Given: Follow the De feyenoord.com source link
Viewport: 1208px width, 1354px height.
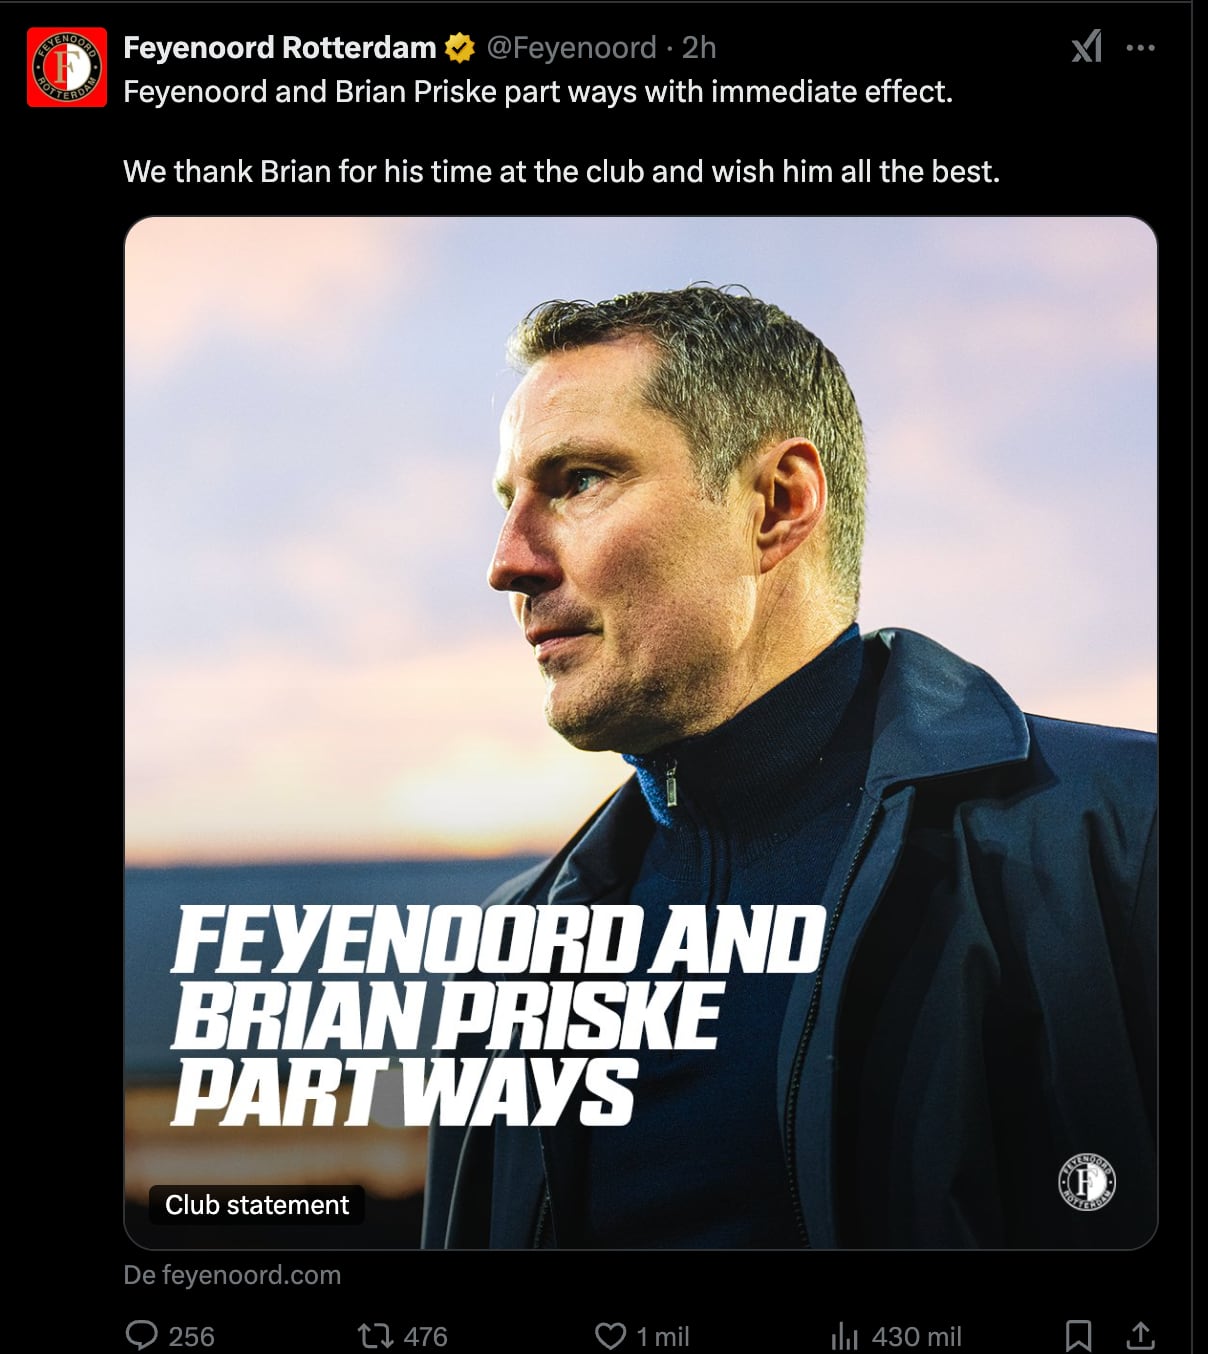Looking at the screenshot, I should pyautogui.click(x=232, y=1275).
